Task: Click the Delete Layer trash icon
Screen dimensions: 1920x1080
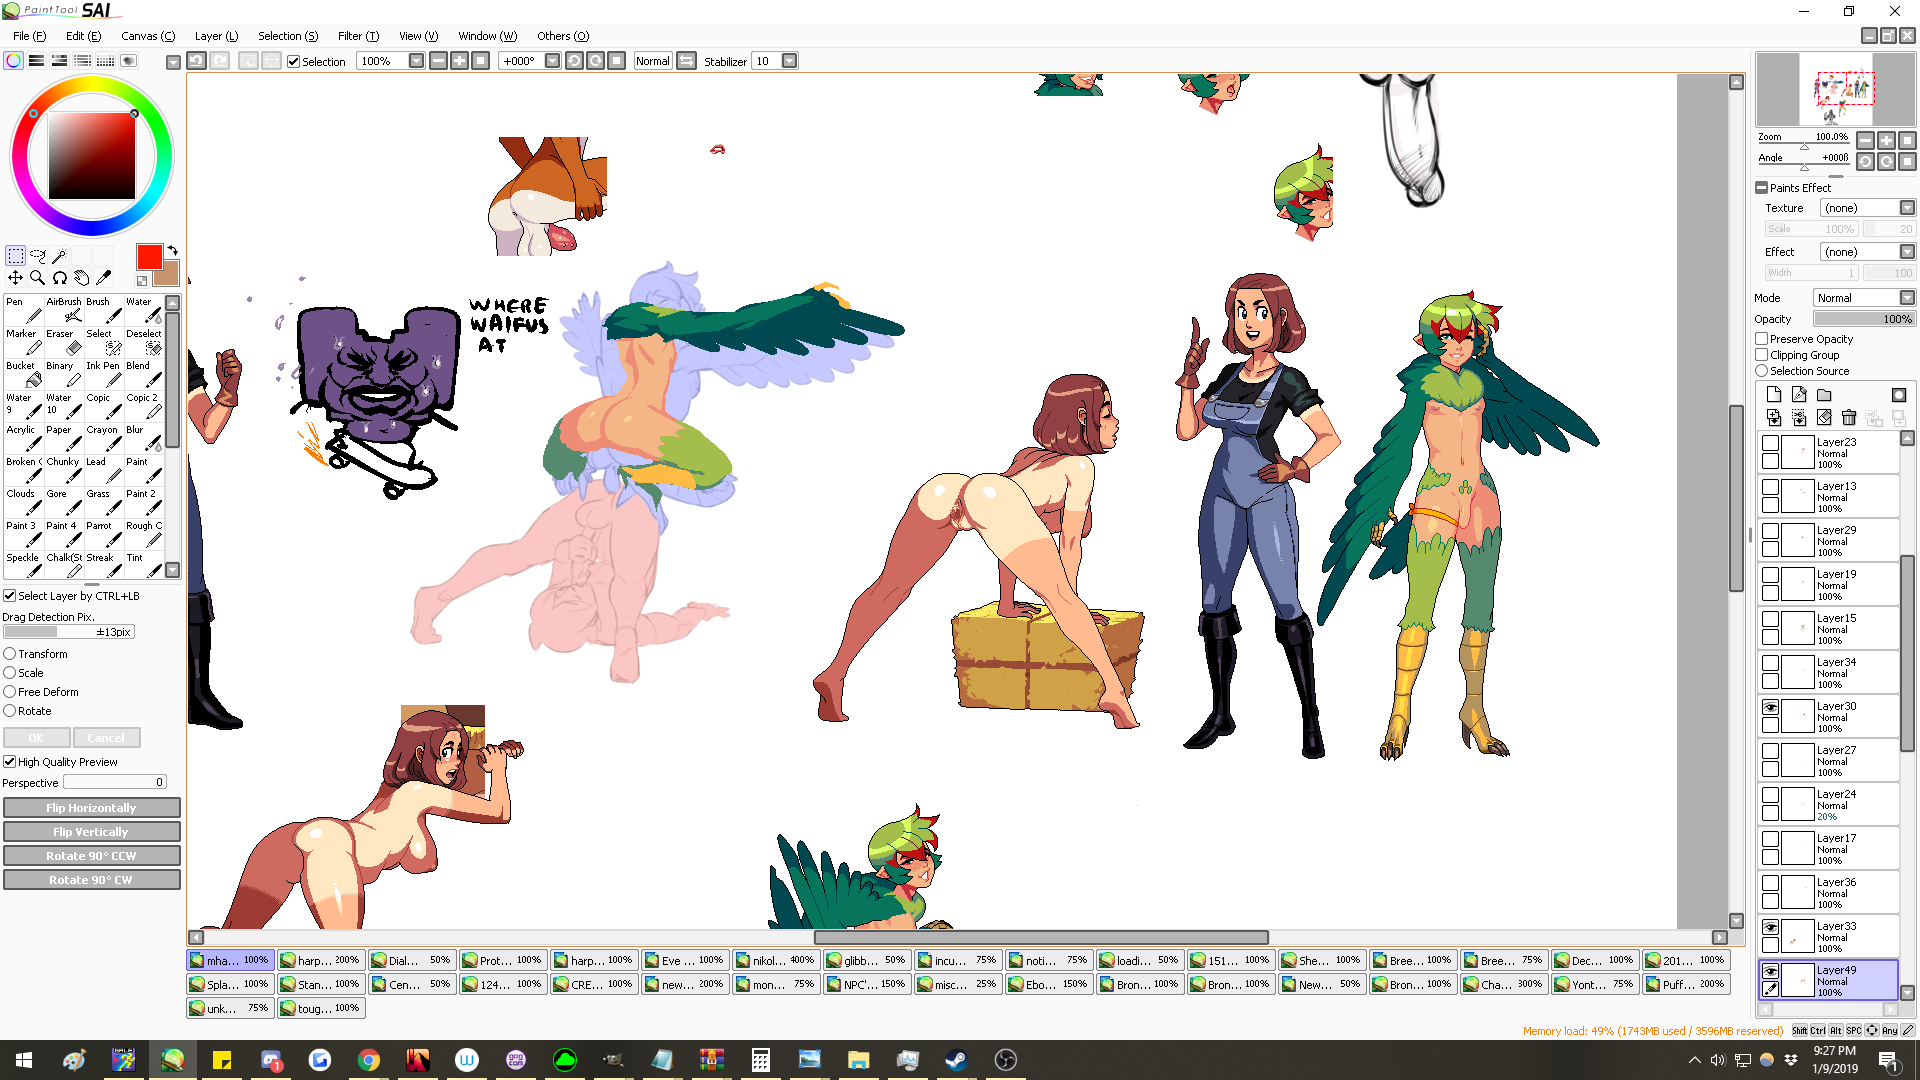Action: point(1848,418)
